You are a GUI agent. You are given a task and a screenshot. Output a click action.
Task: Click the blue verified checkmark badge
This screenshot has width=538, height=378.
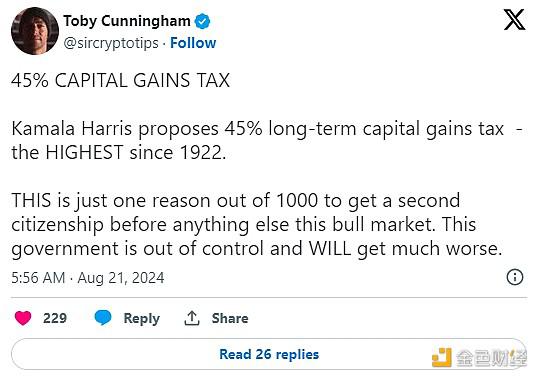tap(202, 21)
